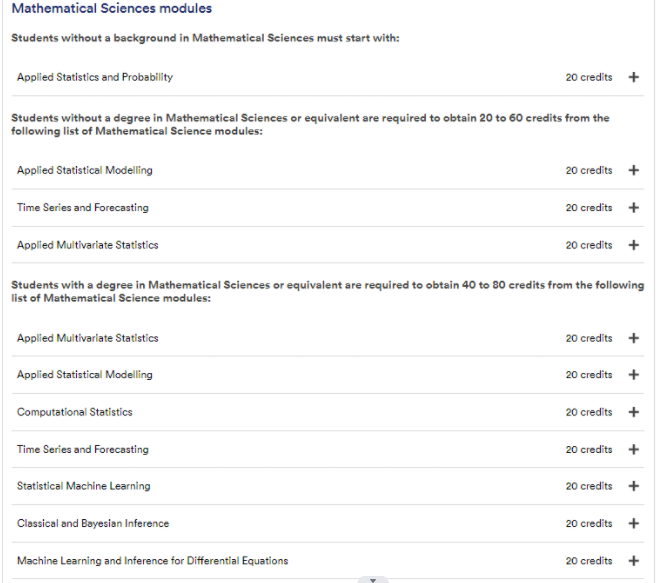
Task: Expand Time Series and Forecasting plus in 20 to 60 credits list
Action: pyautogui.click(x=633, y=208)
